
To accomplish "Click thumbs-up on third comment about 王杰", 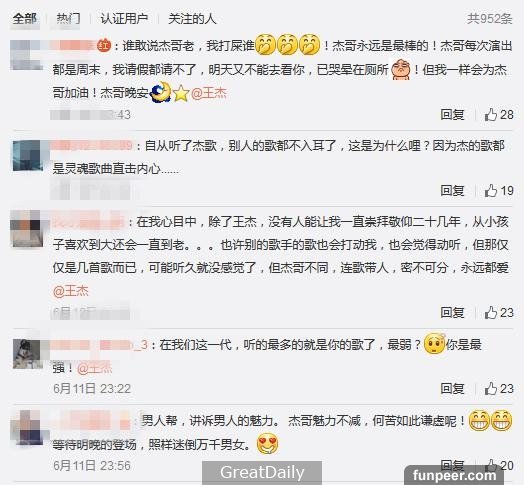I will point(490,313).
